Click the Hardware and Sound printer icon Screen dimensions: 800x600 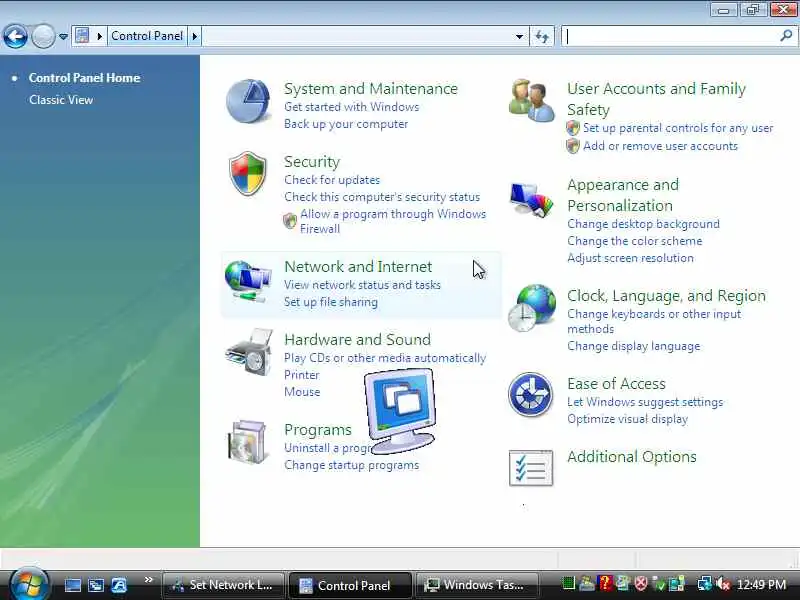click(249, 353)
